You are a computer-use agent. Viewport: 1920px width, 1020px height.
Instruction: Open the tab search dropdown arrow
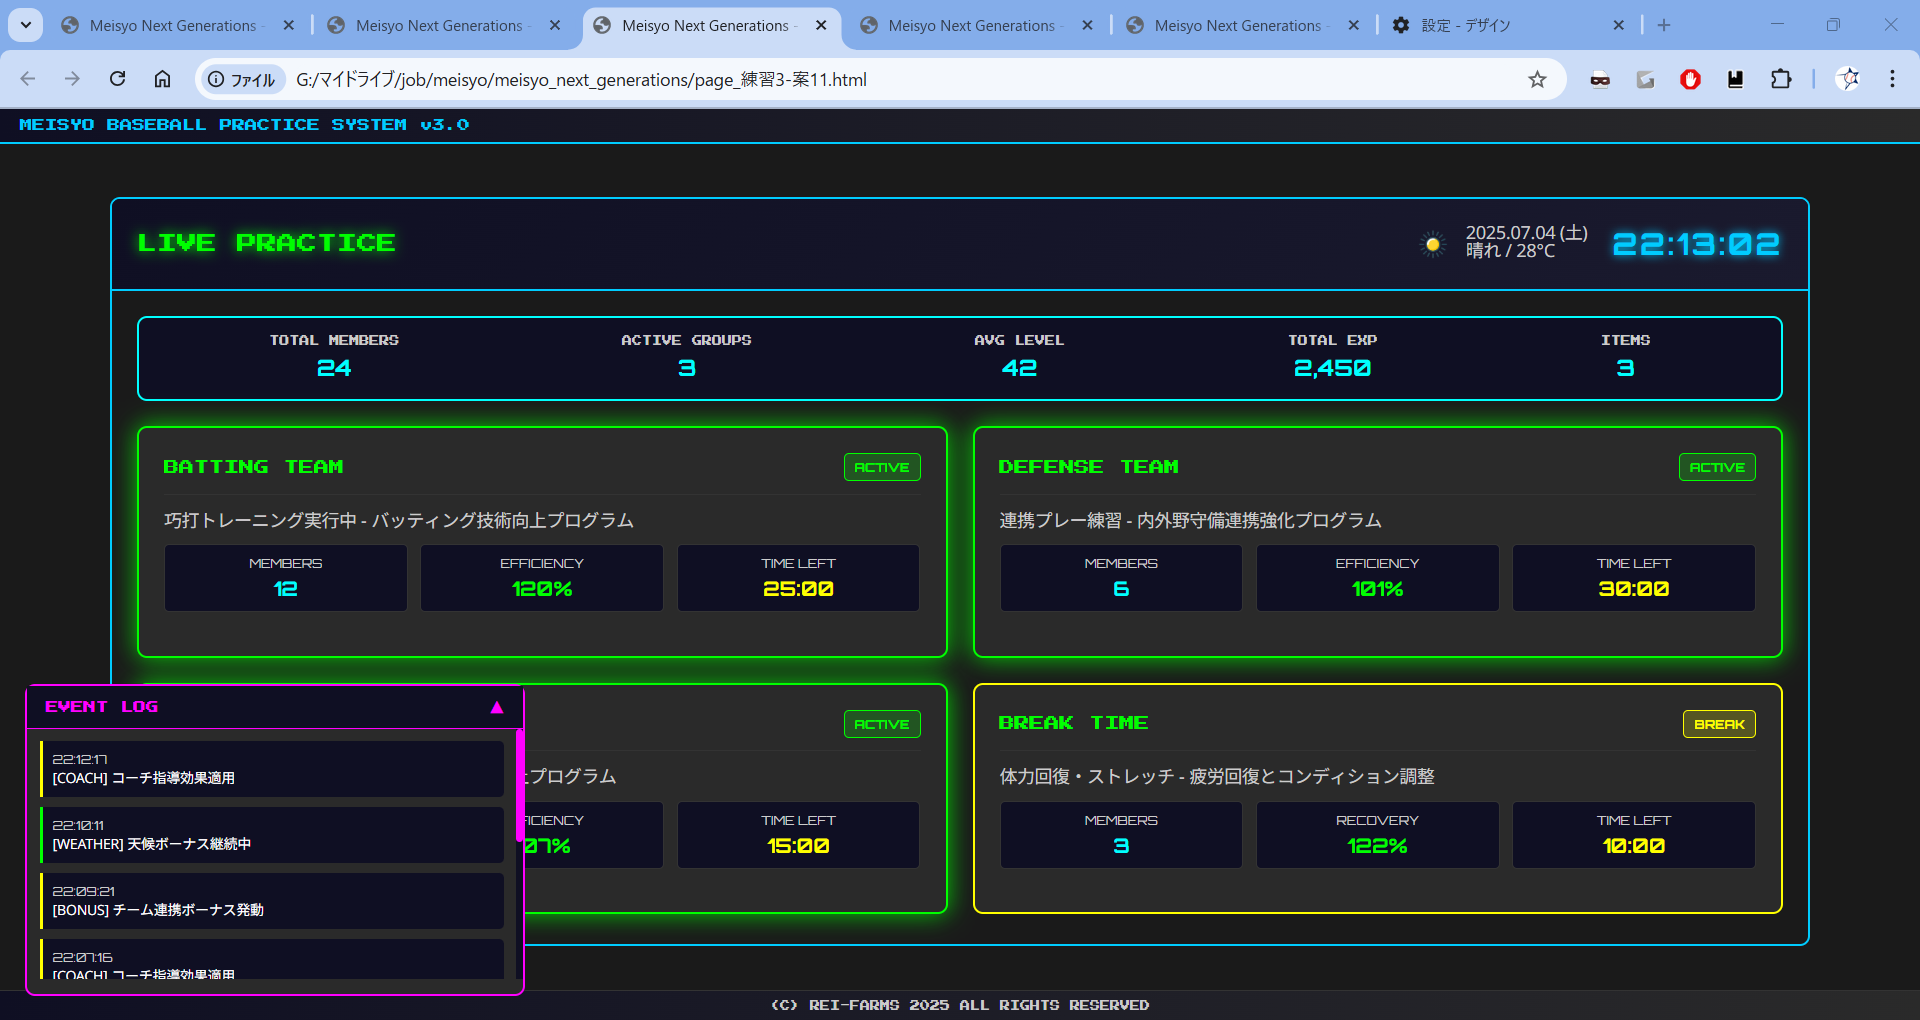(x=25, y=25)
